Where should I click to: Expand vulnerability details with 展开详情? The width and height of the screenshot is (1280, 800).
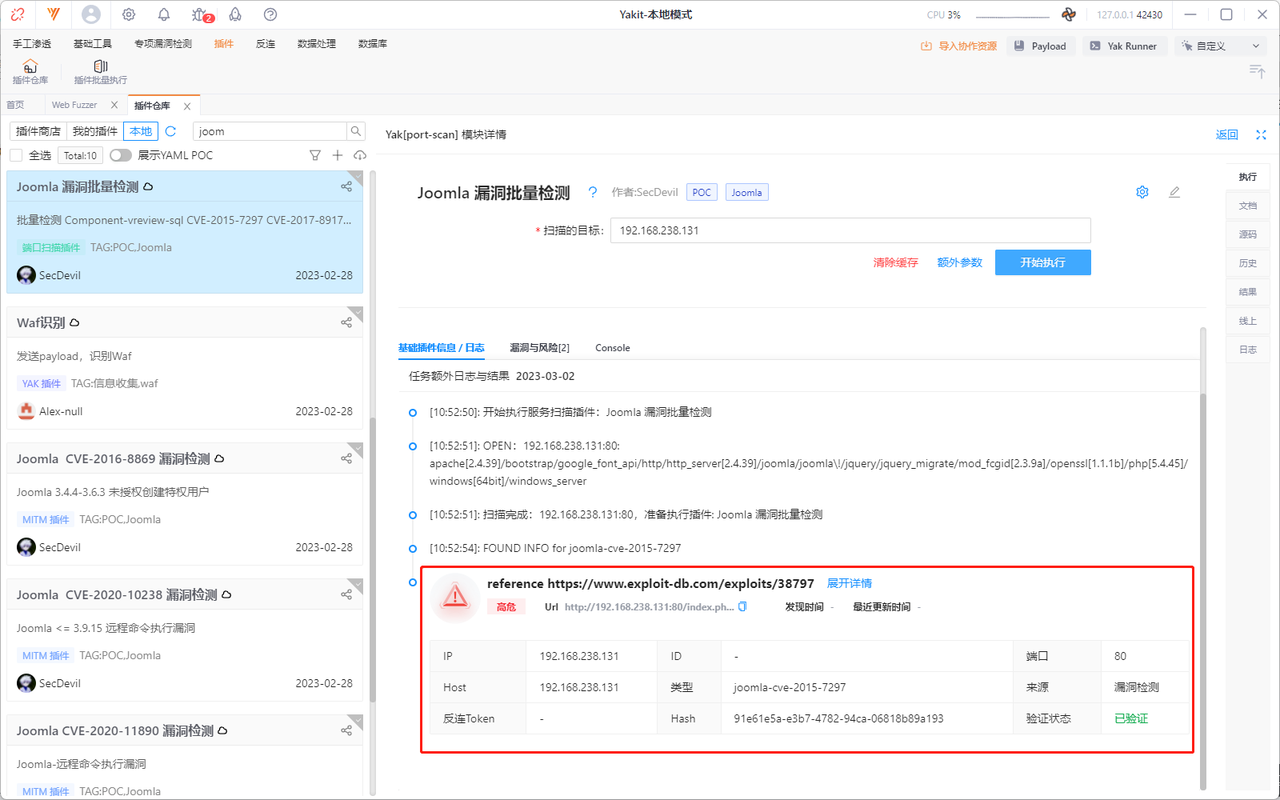849,583
